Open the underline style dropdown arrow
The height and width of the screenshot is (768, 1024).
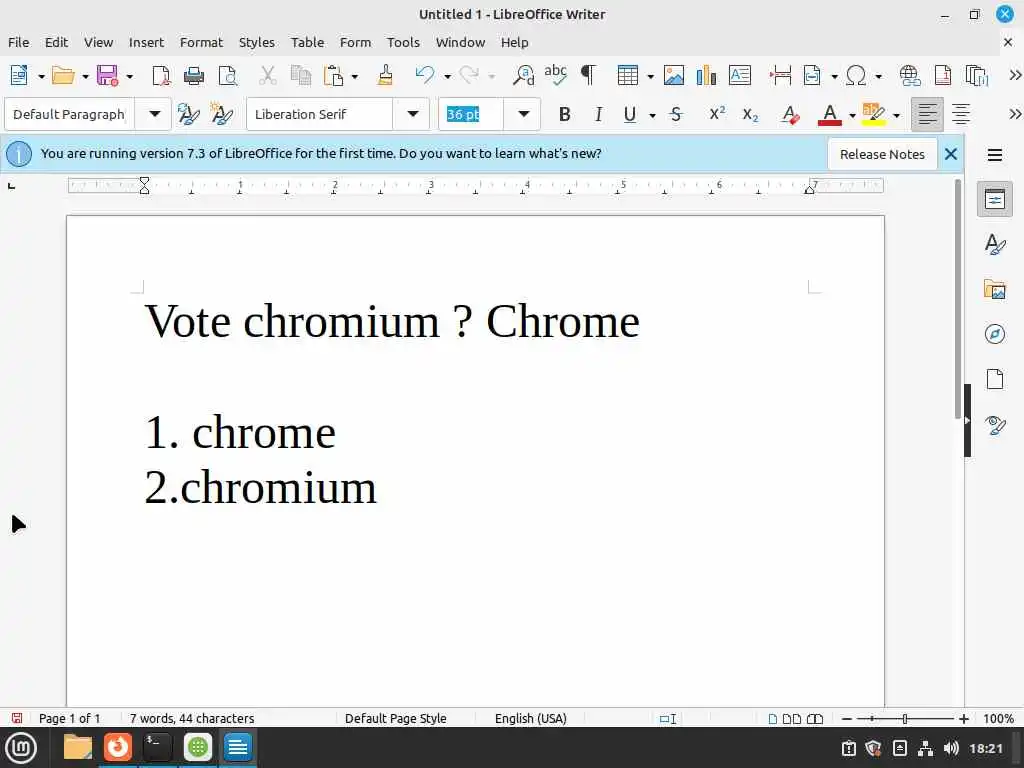[x=652, y=116]
